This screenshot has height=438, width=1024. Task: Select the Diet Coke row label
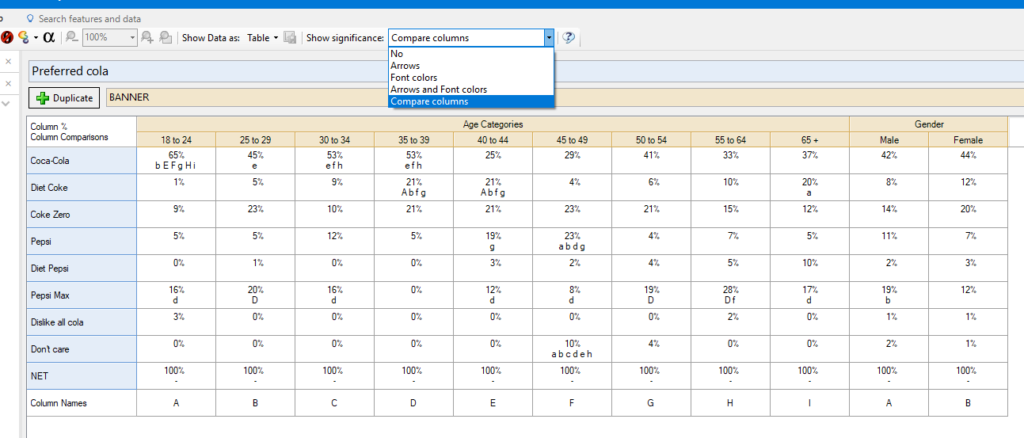(82, 187)
